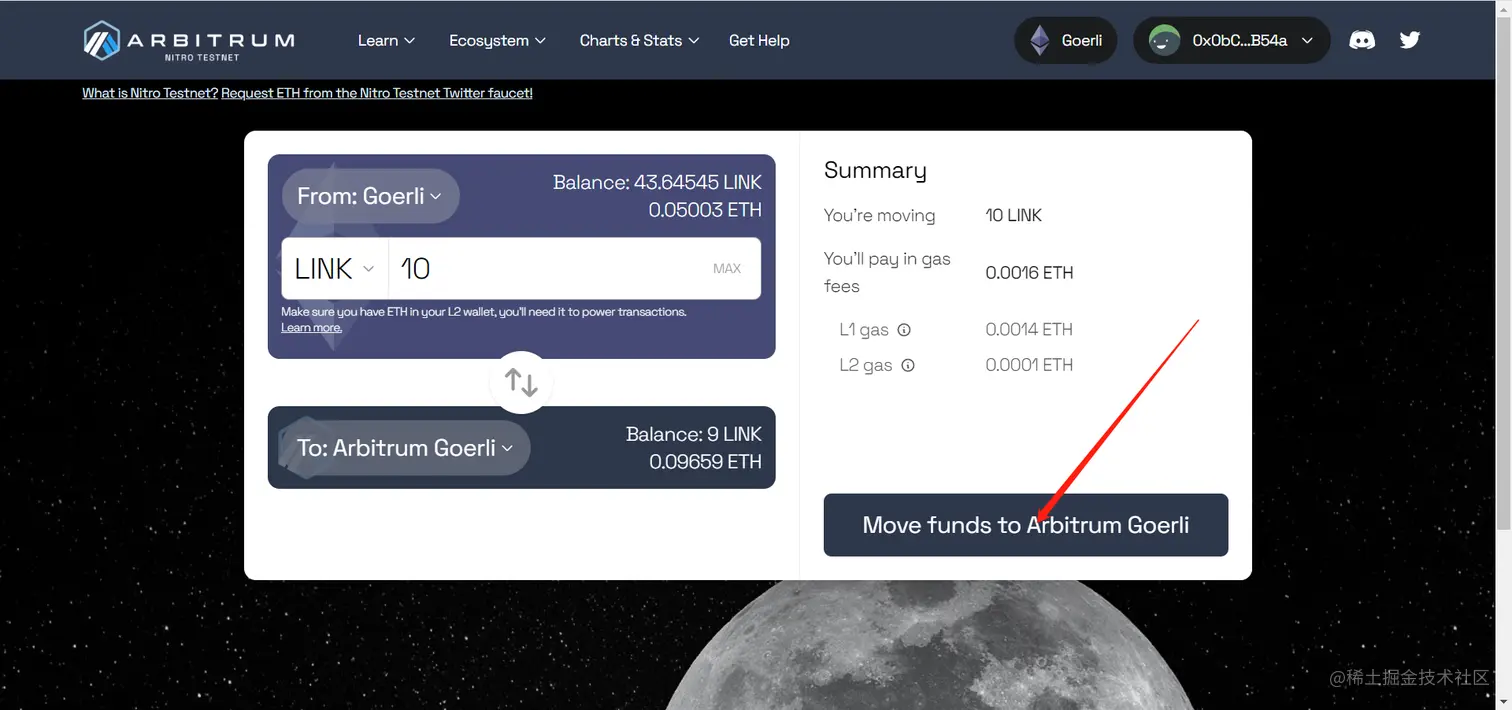The image size is (1512, 710).
Task: Open From: Goerli network dropdown
Action: point(370,196)
